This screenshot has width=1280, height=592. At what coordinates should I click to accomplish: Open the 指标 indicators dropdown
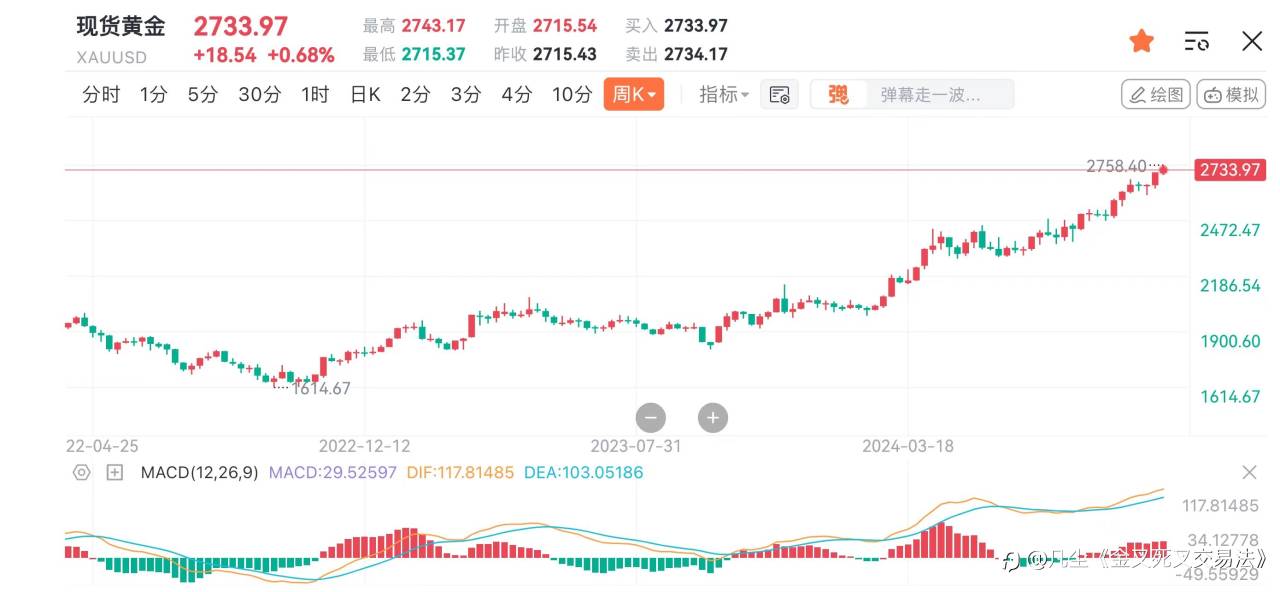click(724, 95)
